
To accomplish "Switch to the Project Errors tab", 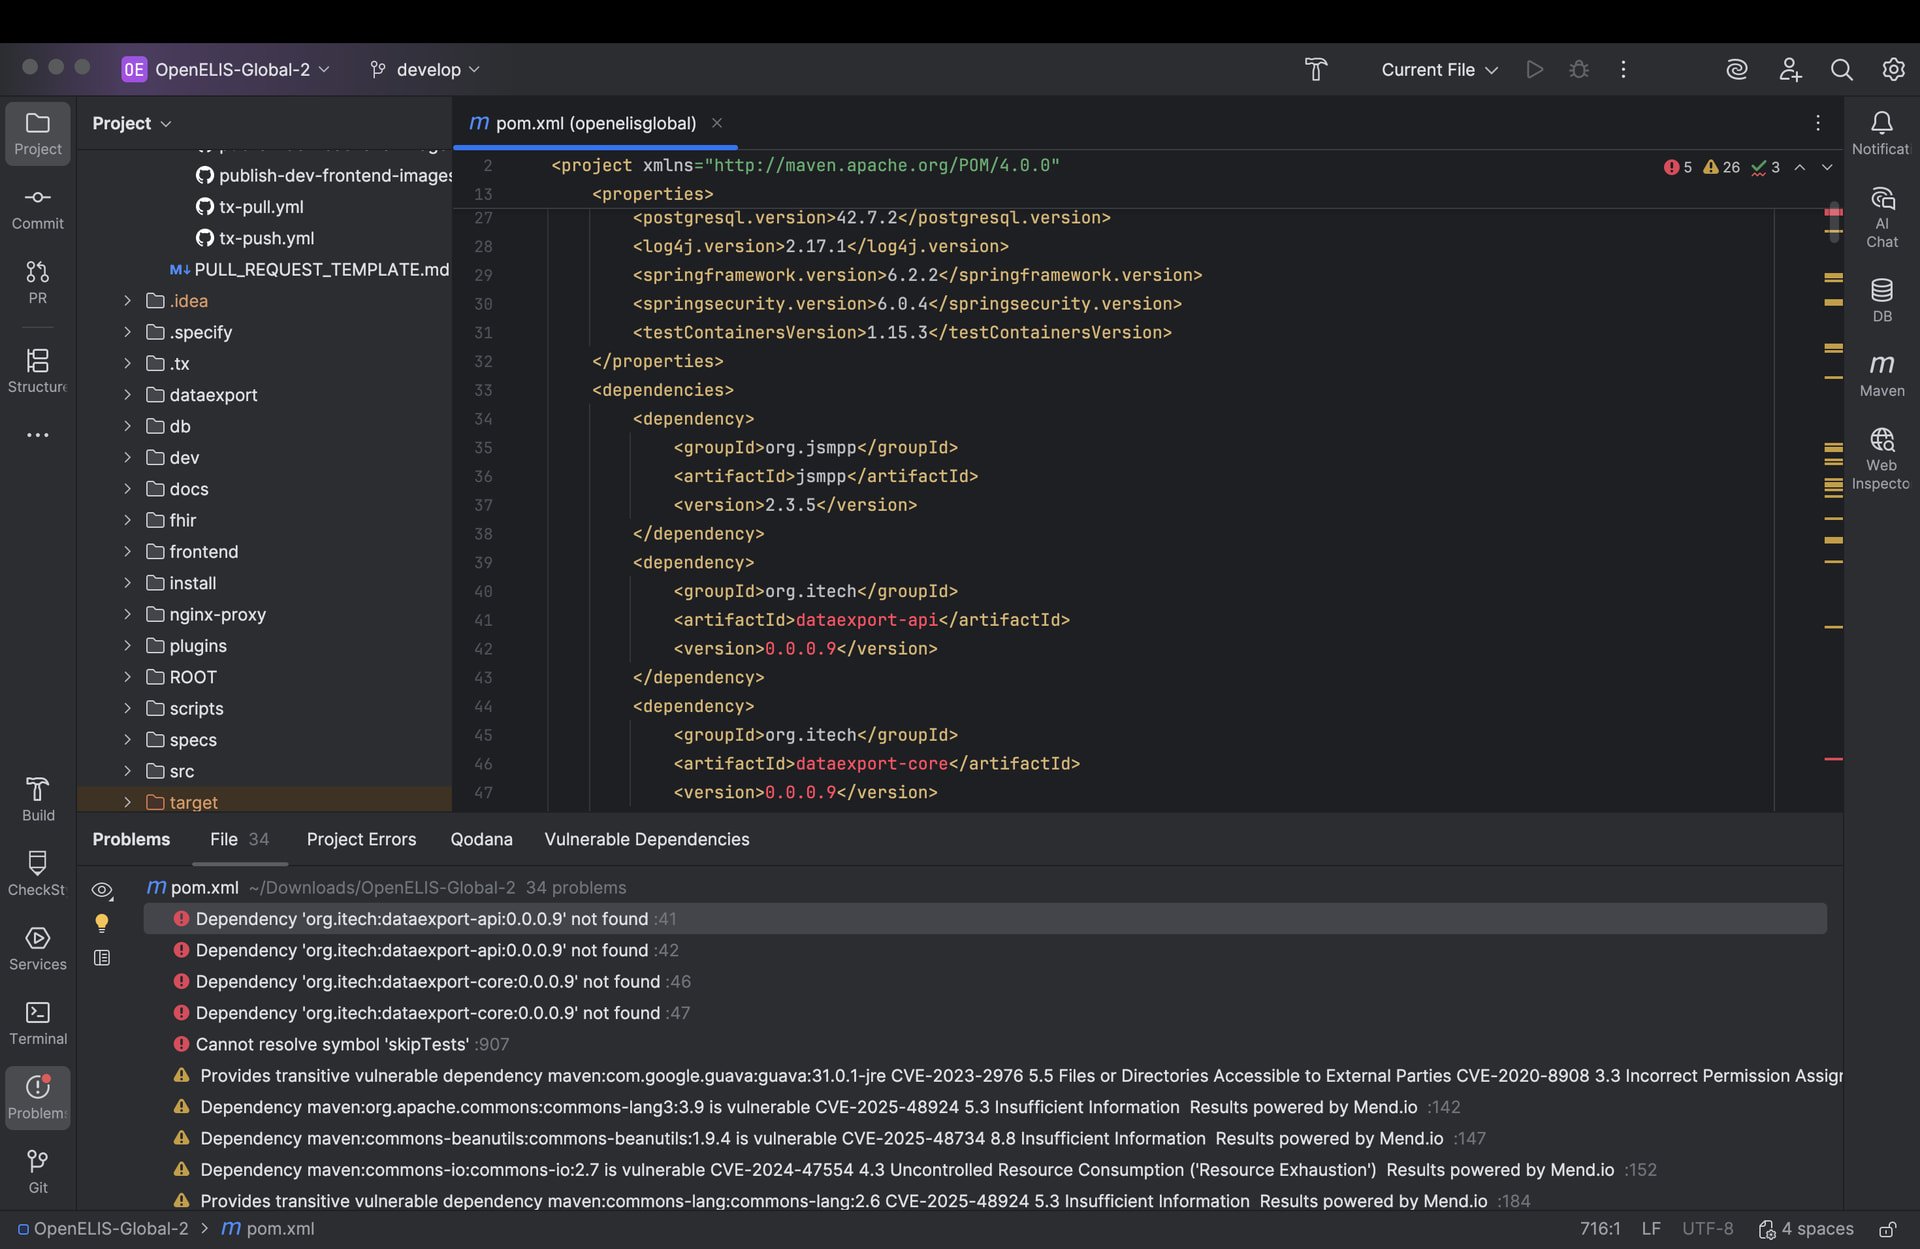I will (361, 839).
